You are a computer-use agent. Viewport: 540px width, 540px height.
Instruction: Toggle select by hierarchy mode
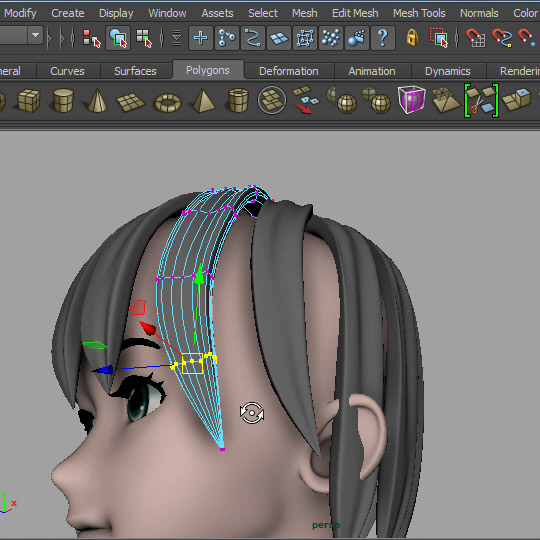(x=92, y=38)
